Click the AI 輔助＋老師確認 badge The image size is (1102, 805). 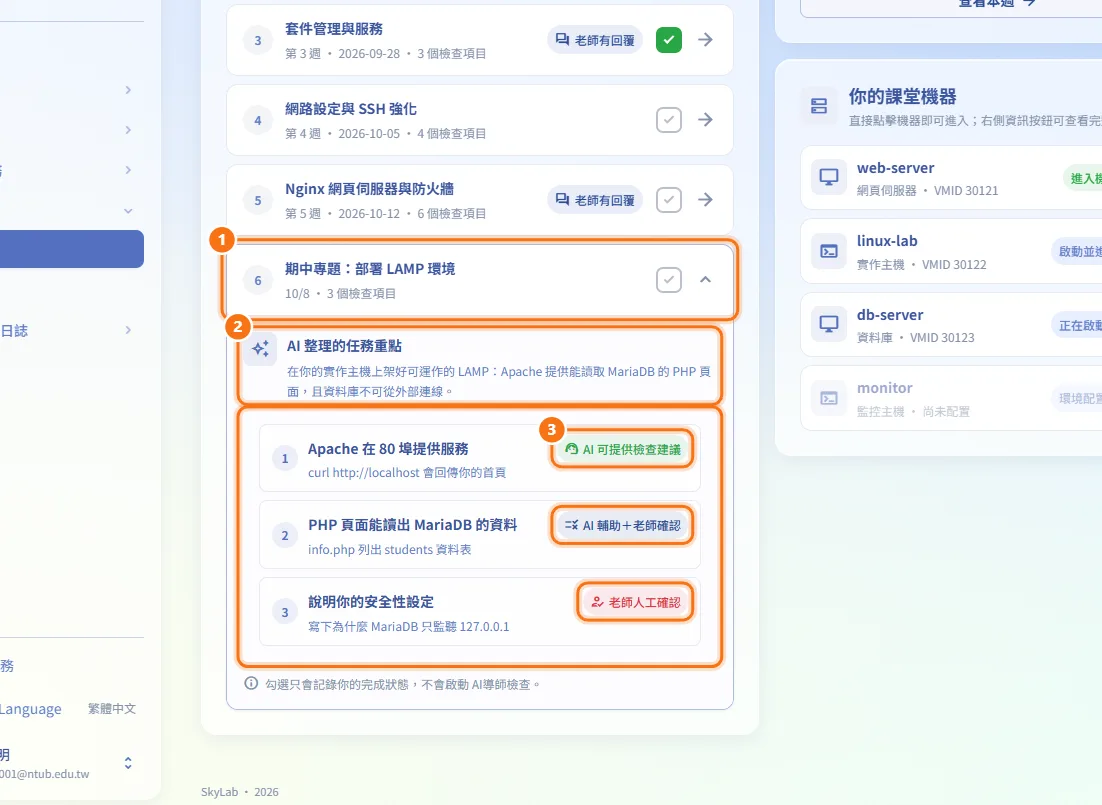coord(623,525)
